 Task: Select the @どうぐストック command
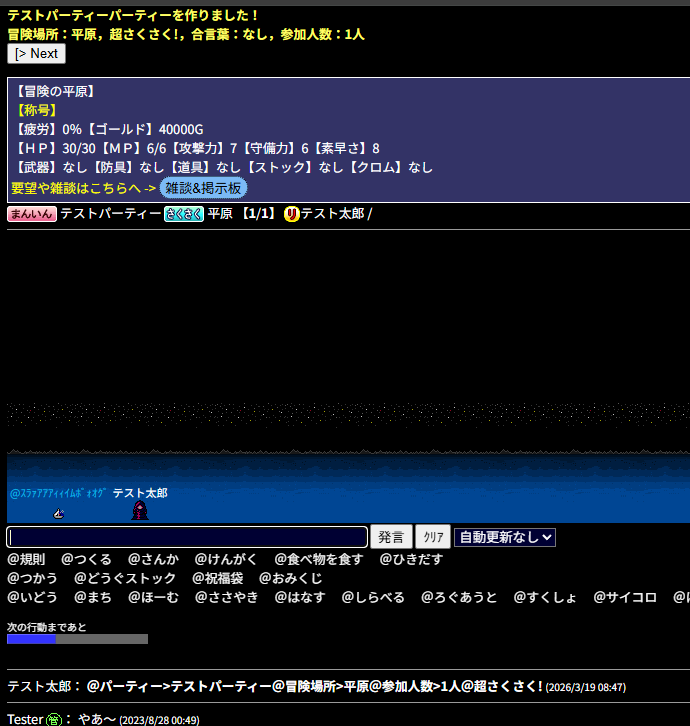[125, 578]
